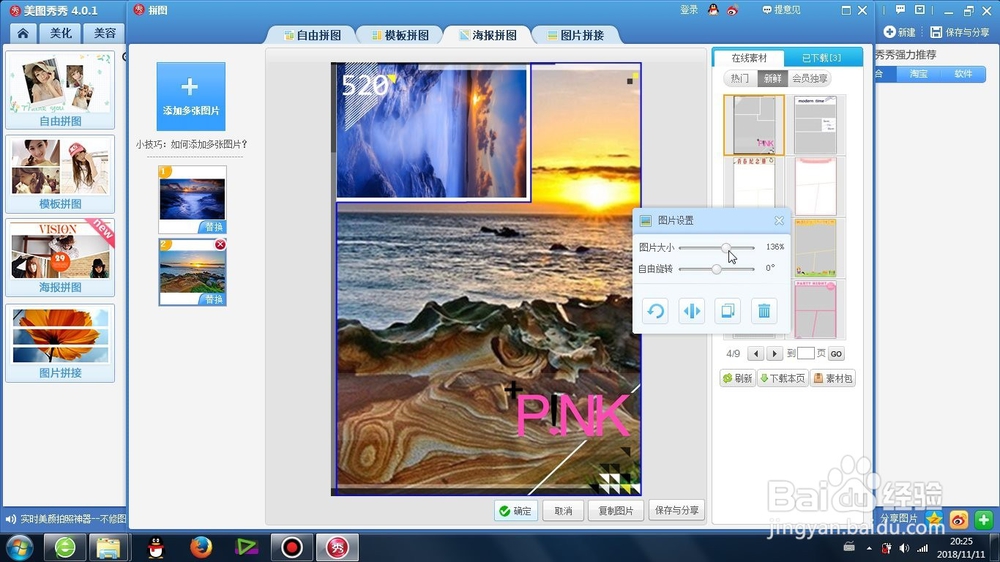Click the Weibo share icon at bottom right
This screenshot has width=1000, height=562.
(x=959, y=519)
